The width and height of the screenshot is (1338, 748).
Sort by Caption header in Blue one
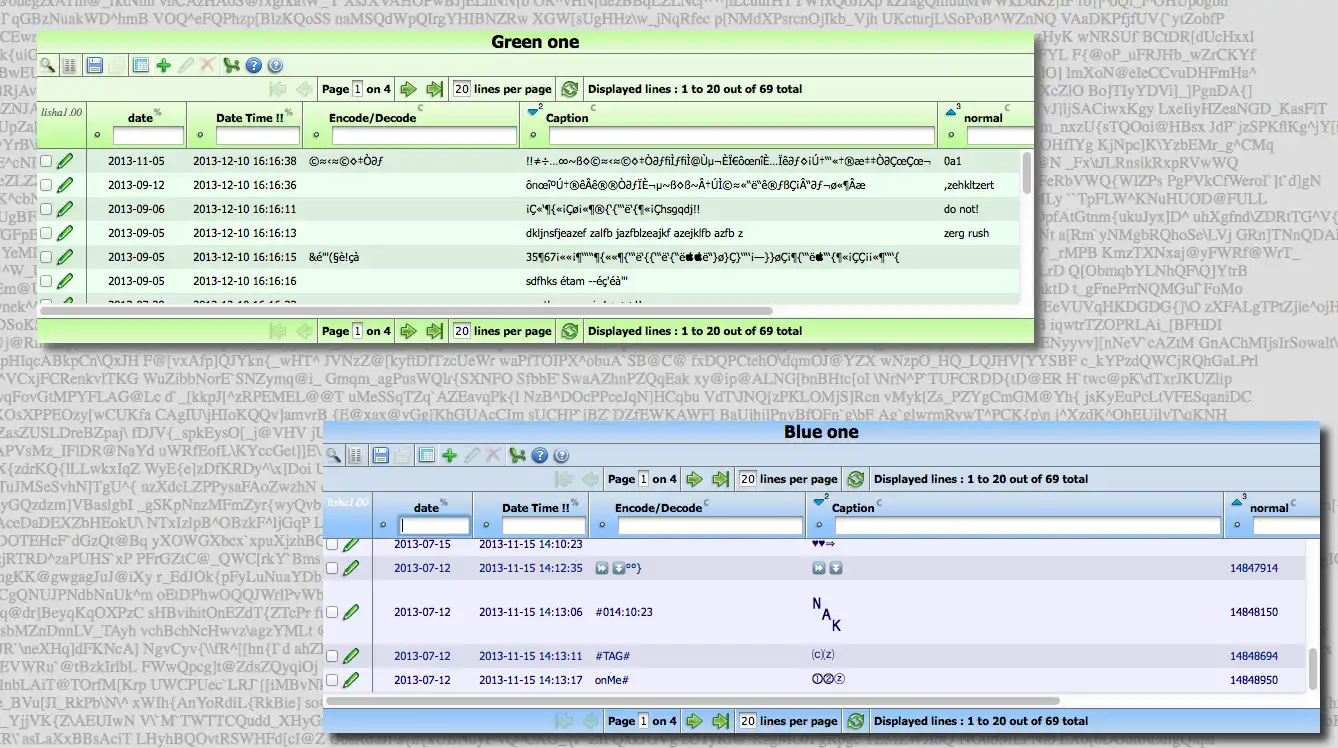tap(853, 508)
